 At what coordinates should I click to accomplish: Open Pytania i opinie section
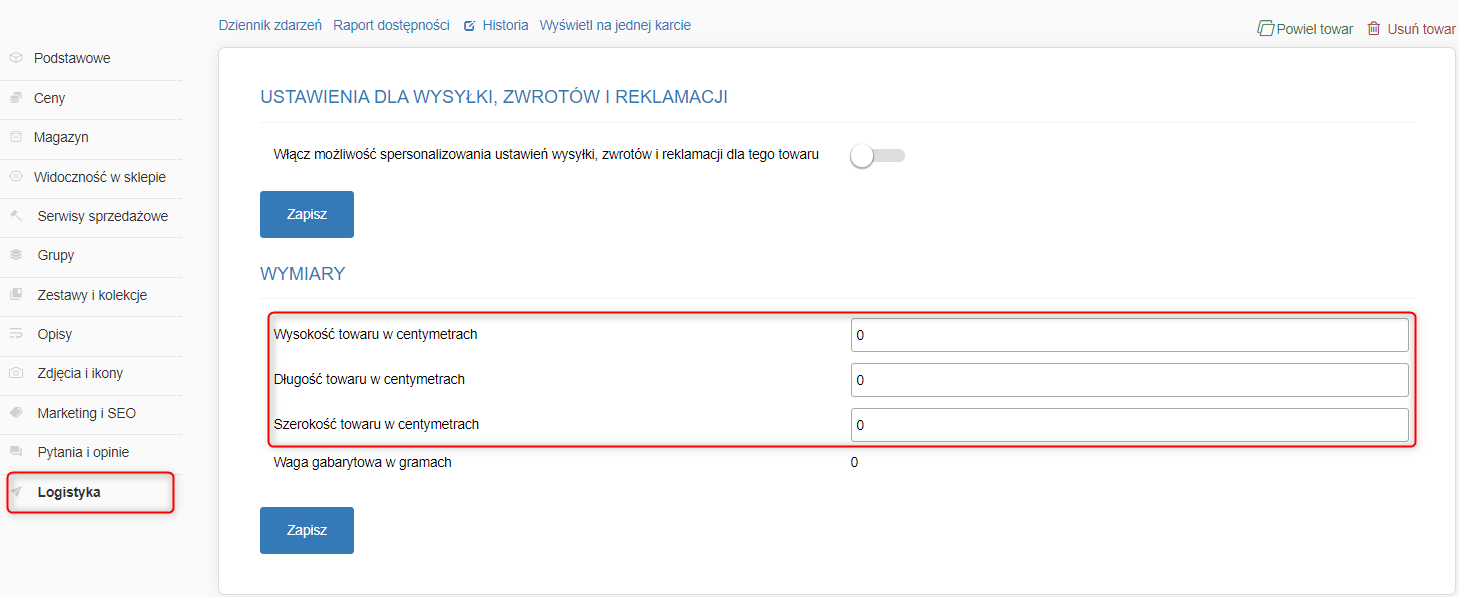[x=83, y=452]
